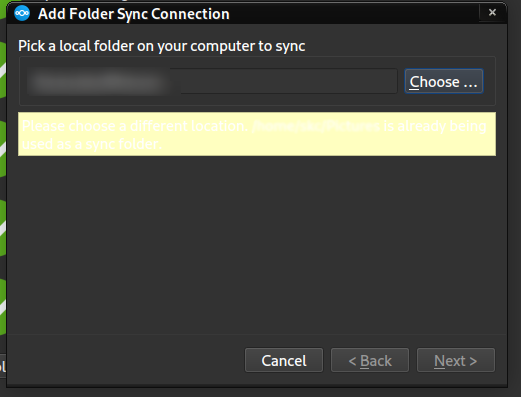This screenshot has height=397, width=521.
Task: Click the yellow warning message box
Action: pyautogui.click(x=257, y=134)
